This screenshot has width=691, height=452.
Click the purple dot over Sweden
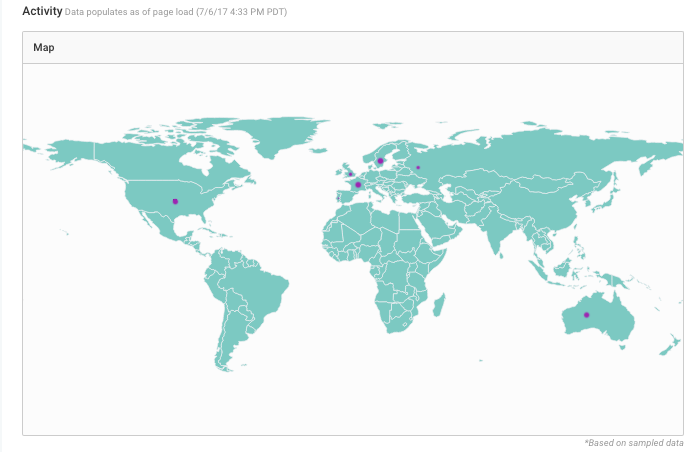pyautogui.click(x=380, y=161)
